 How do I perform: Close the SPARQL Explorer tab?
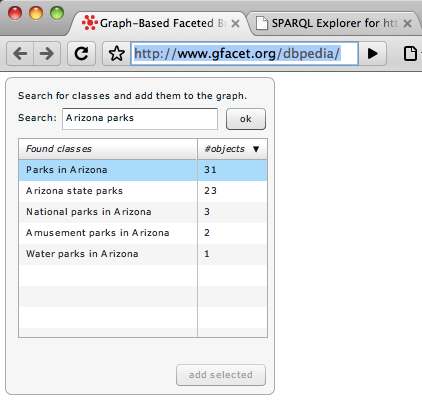coord(407,23)
